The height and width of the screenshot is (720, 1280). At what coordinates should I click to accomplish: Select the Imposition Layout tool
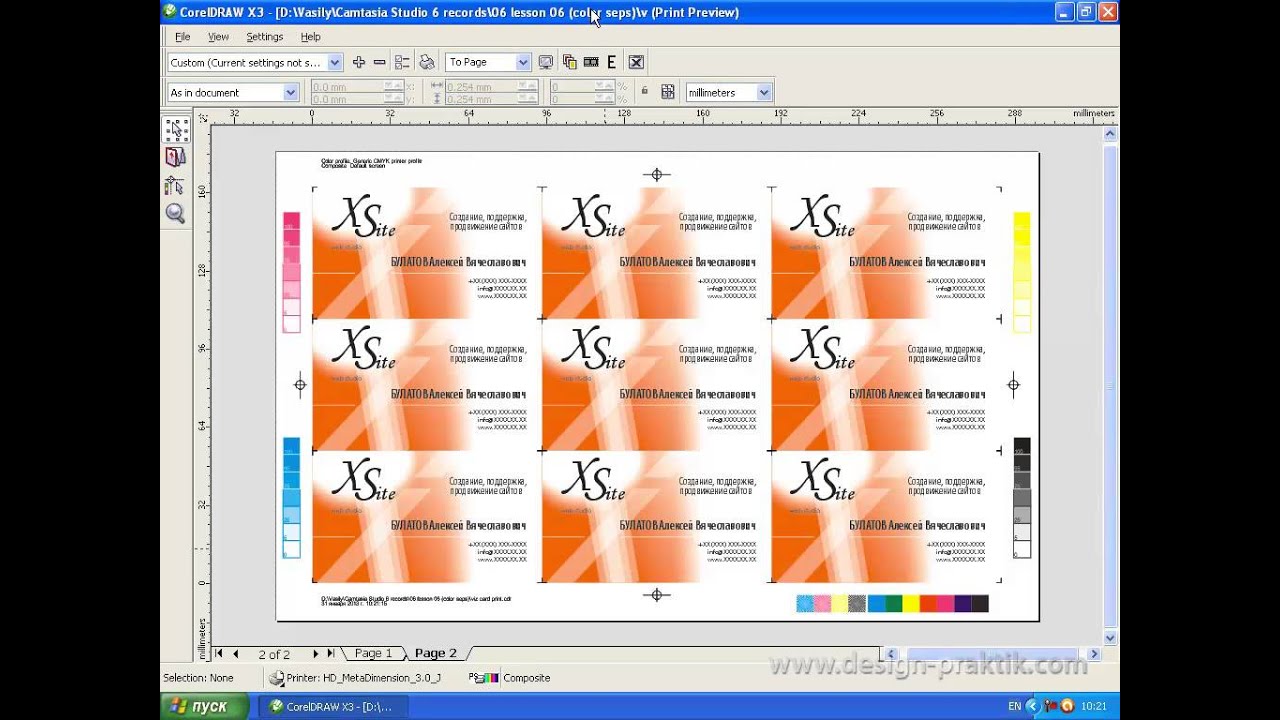coord(176,157)
